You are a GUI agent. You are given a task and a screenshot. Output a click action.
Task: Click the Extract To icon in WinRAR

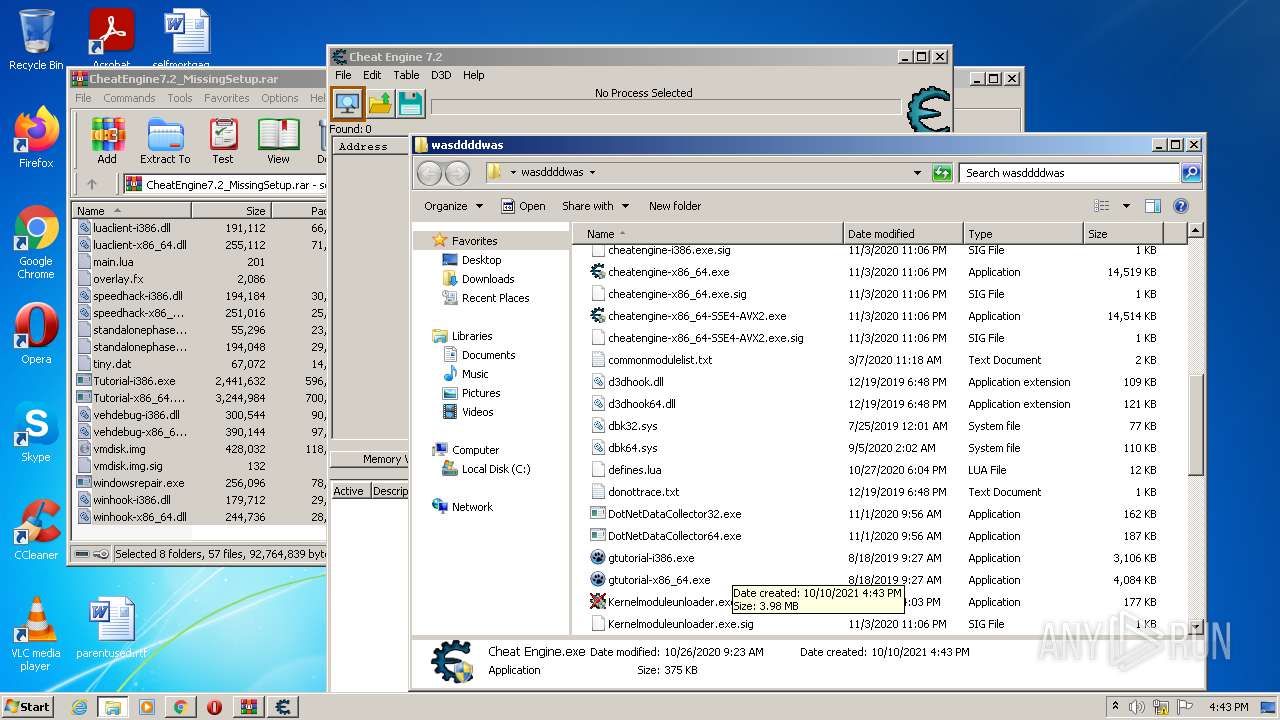point(165,141)
